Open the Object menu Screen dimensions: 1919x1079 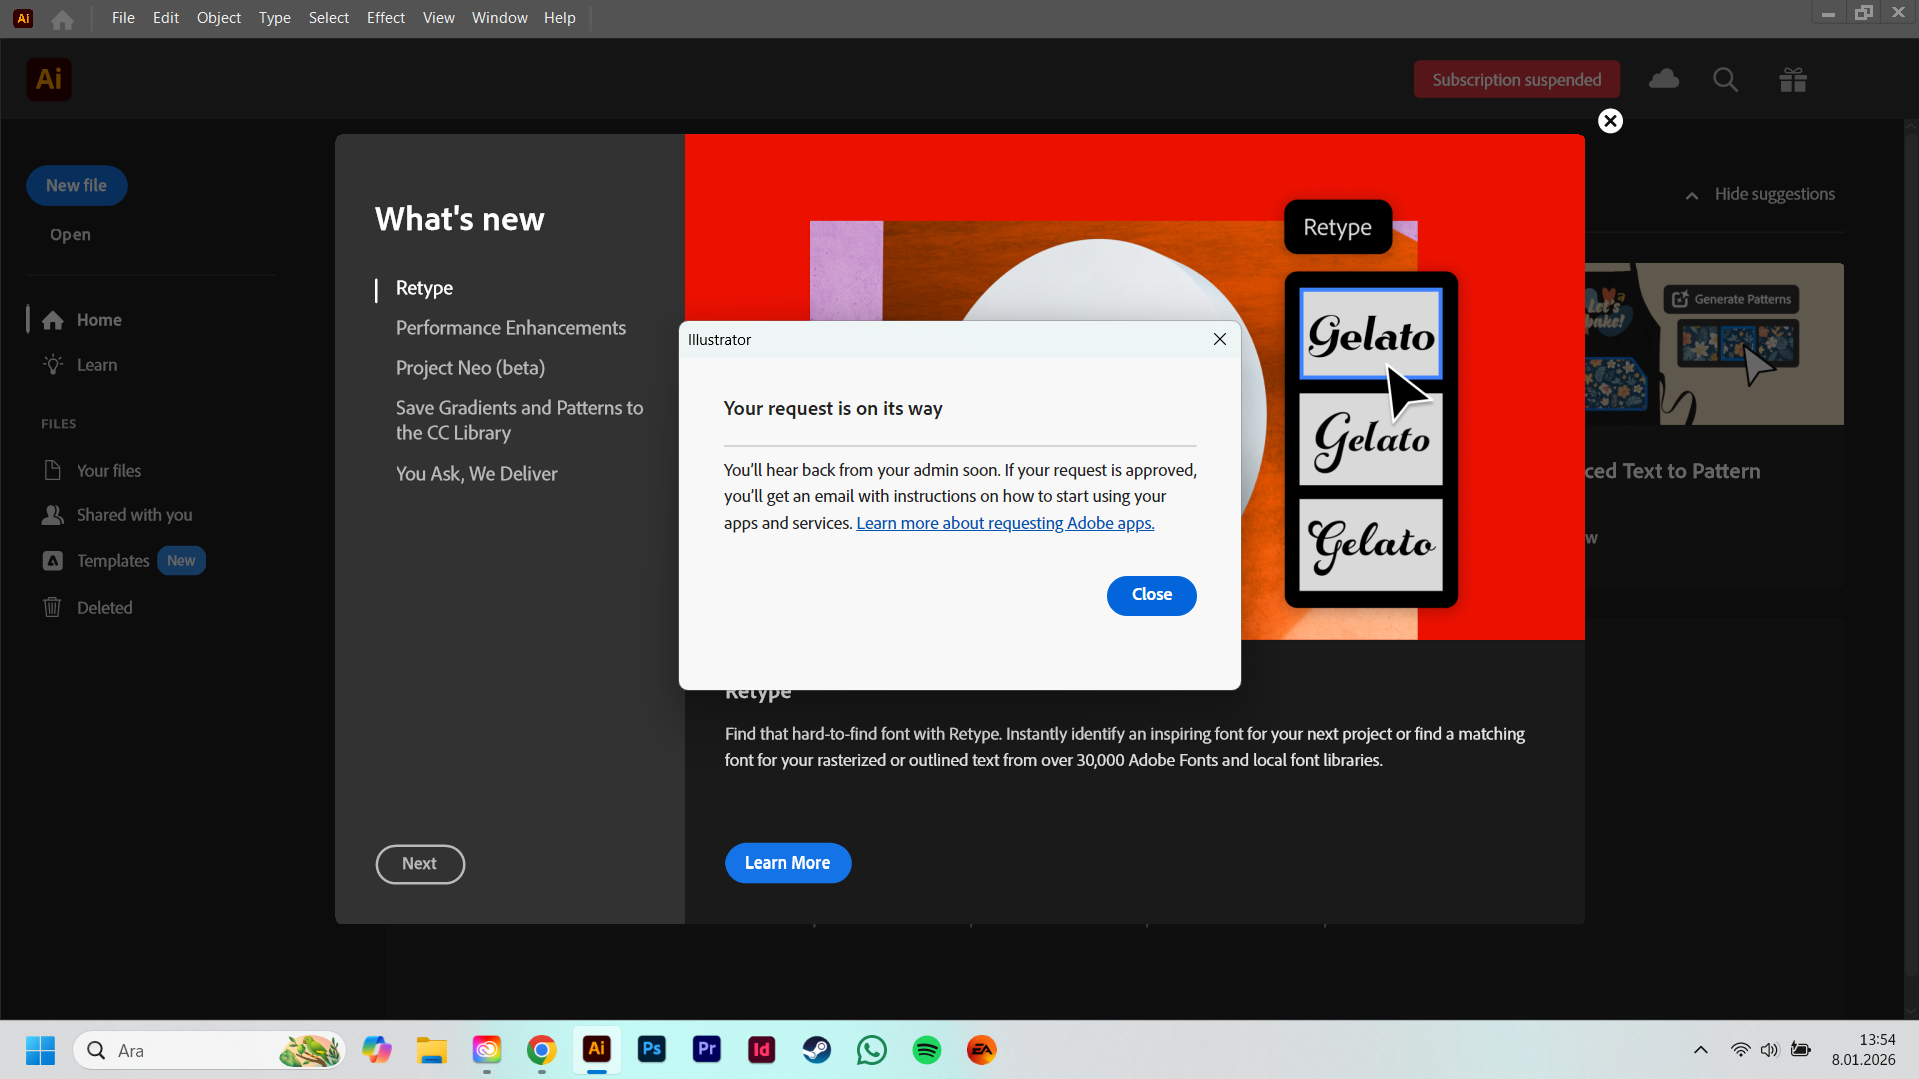pyautogui.click(x=219, y=18)
